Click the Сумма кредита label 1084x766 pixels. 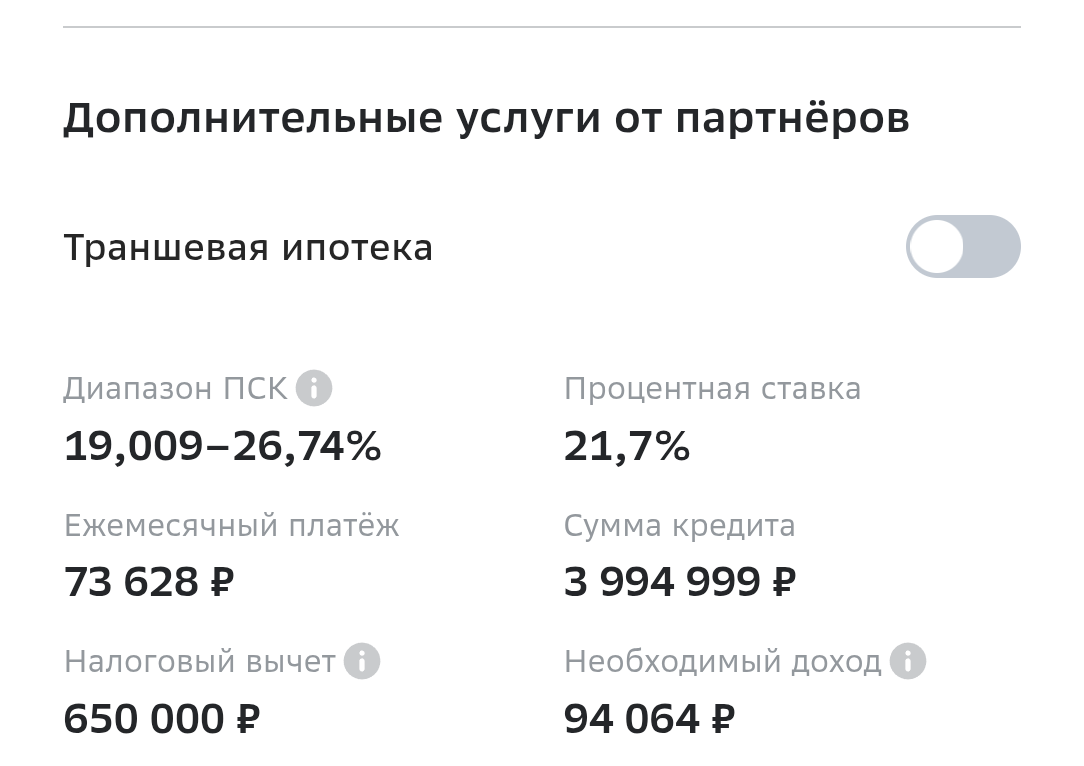pos(679,525)
